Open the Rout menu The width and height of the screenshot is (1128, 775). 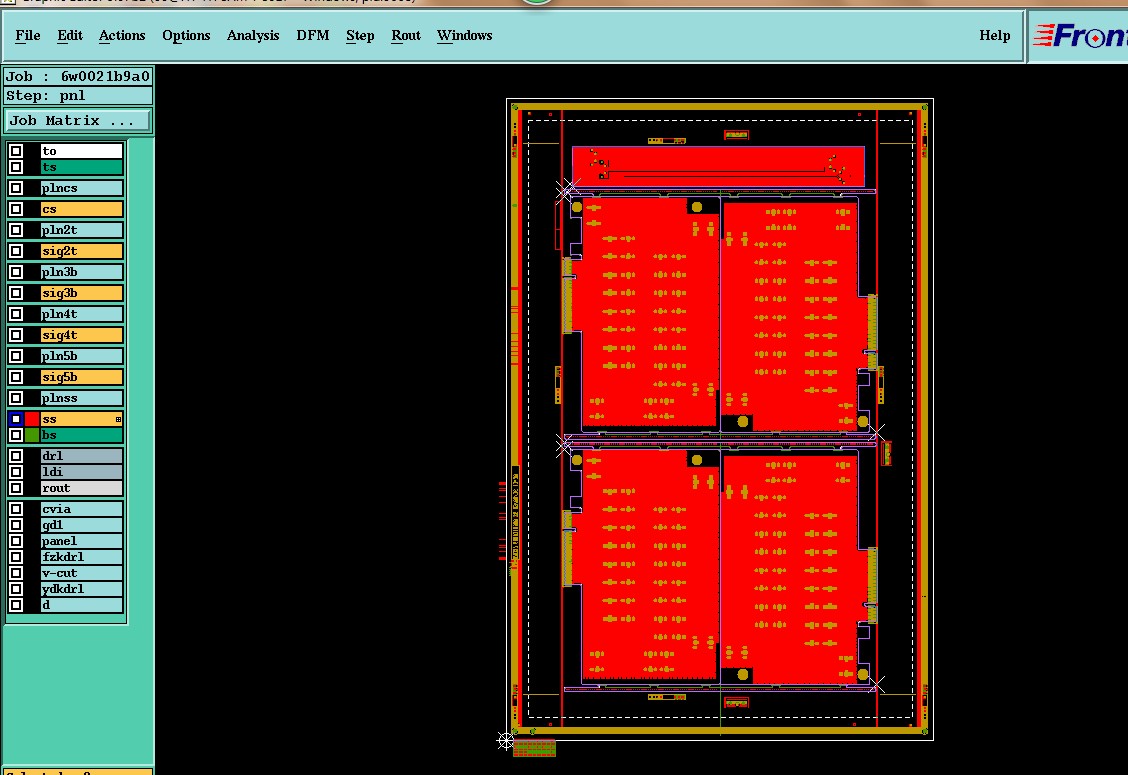(x=406, y=35)
